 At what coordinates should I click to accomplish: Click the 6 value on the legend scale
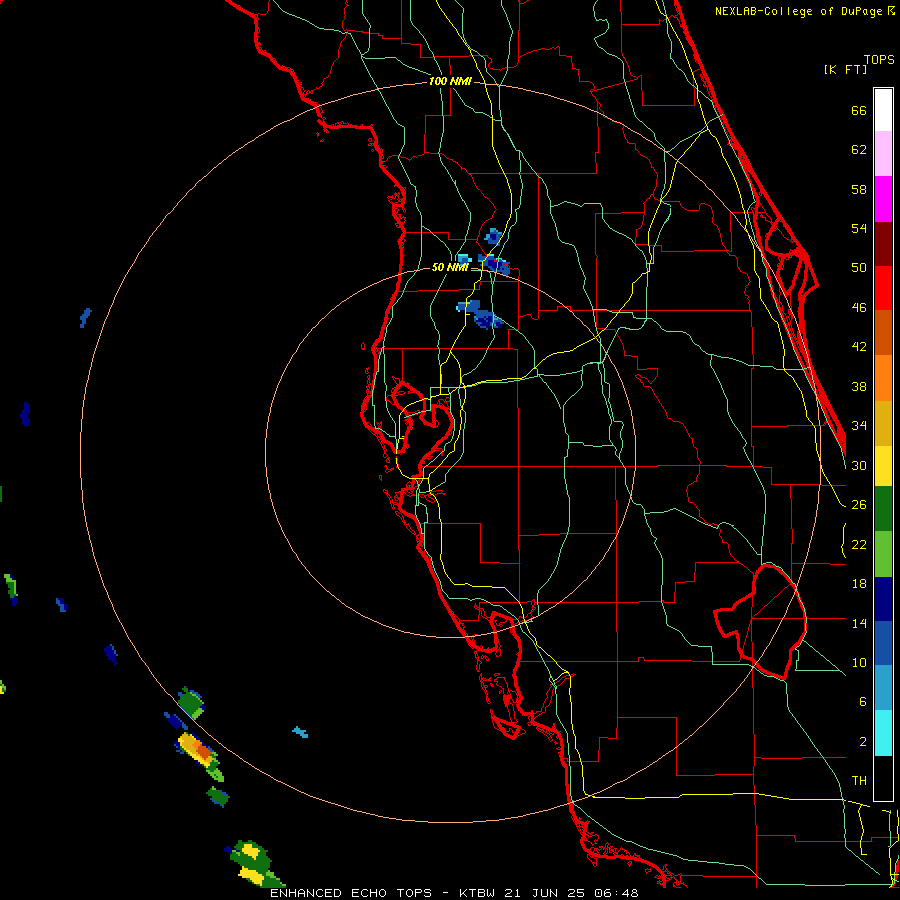tap(862, 701)
